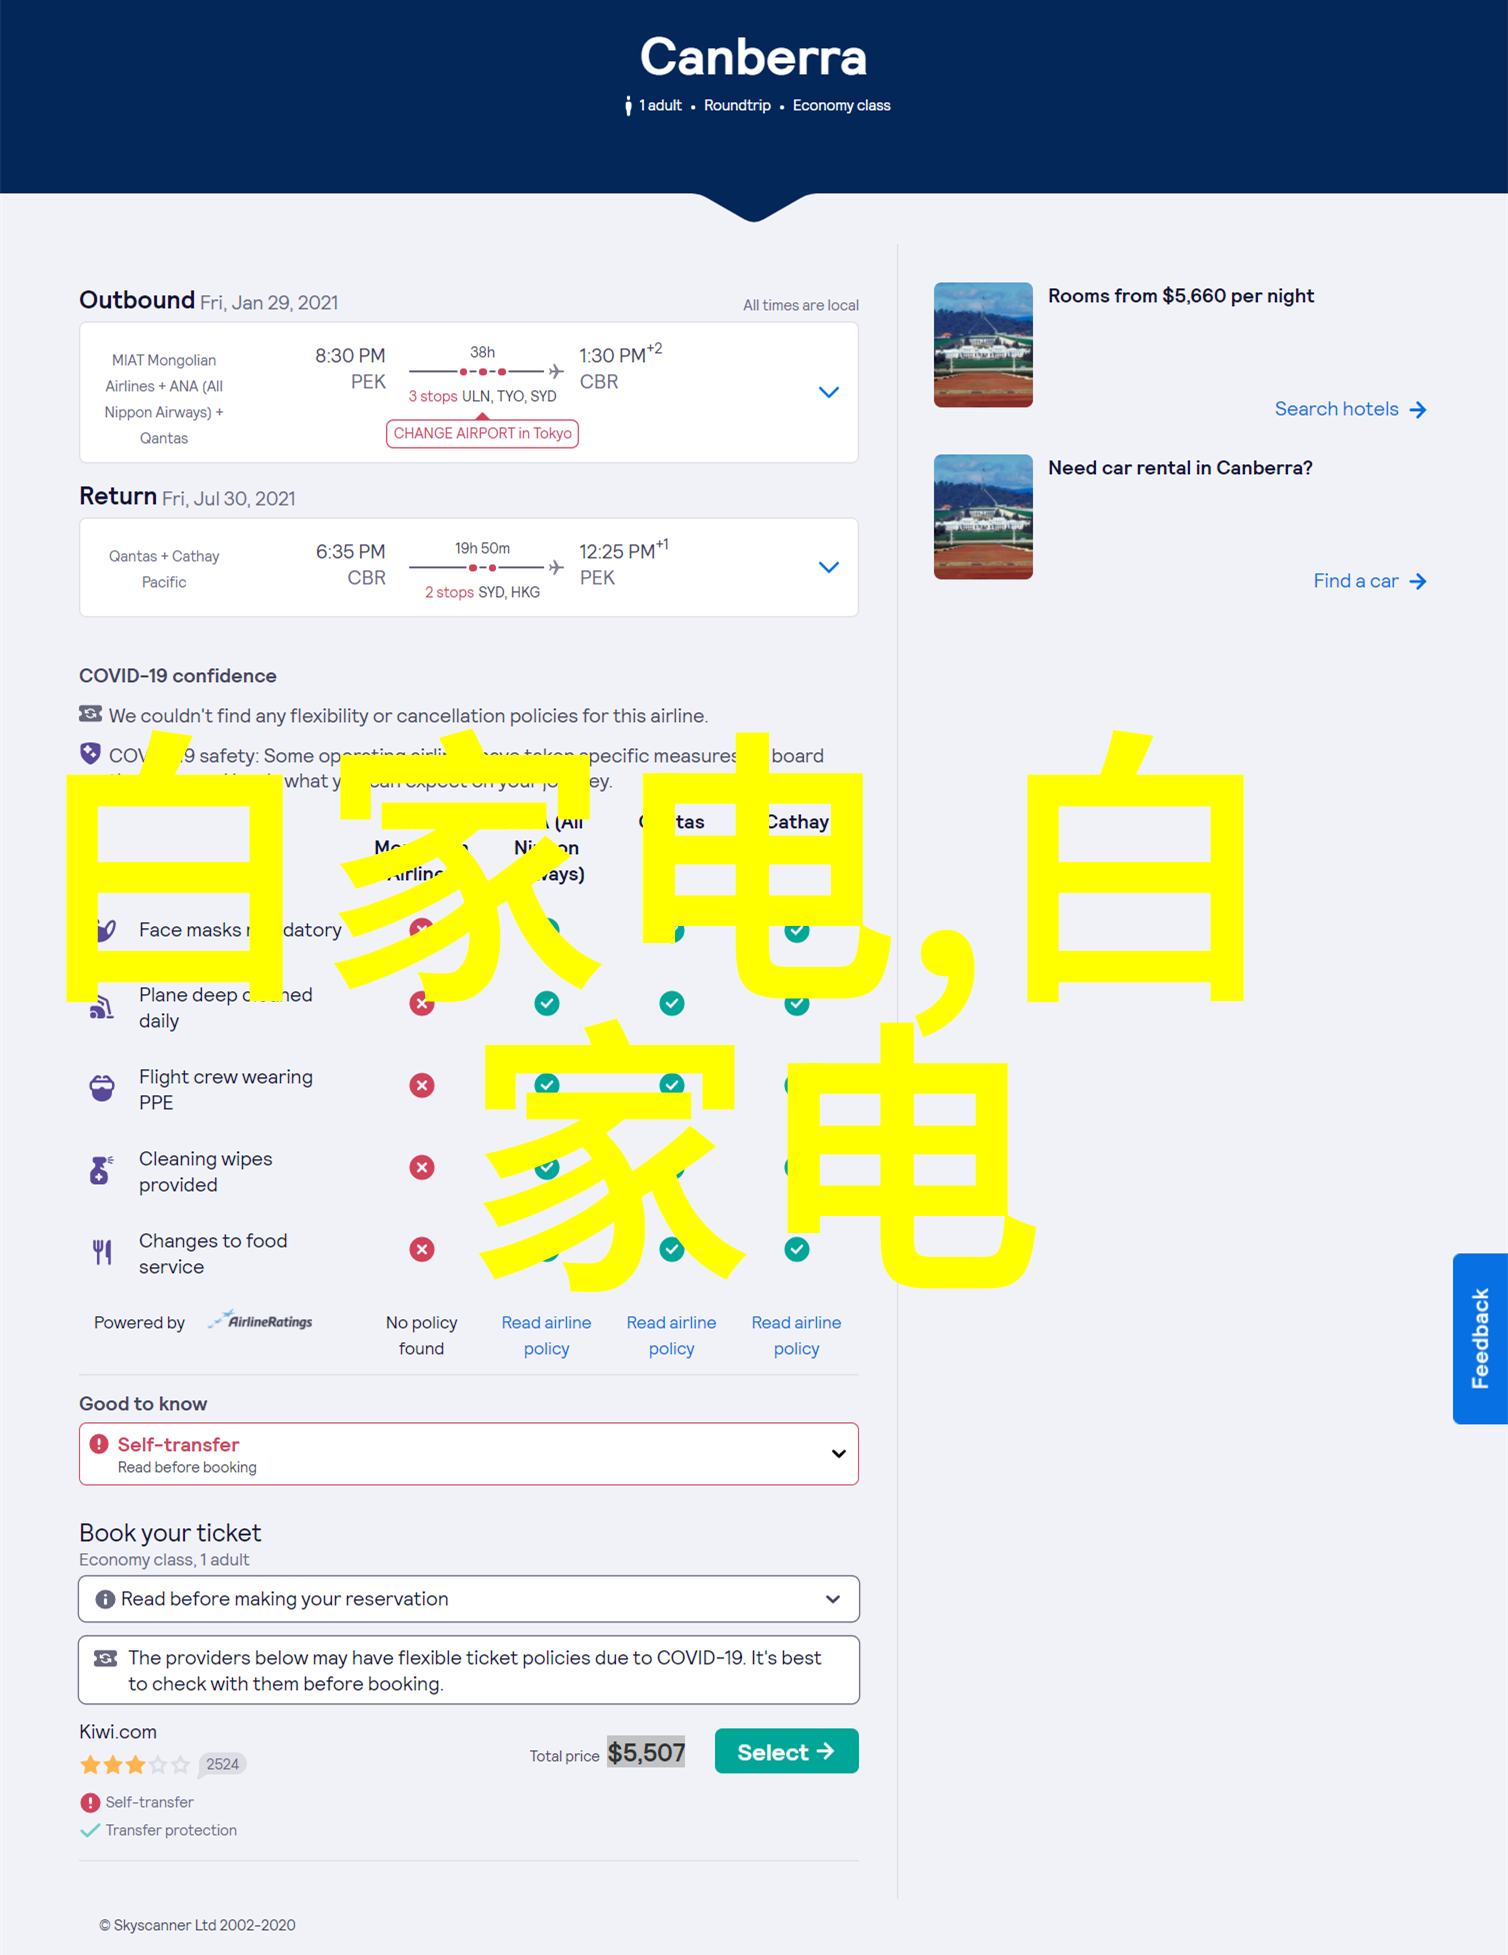Read airline policy for Cathay column

(796, 1335)
